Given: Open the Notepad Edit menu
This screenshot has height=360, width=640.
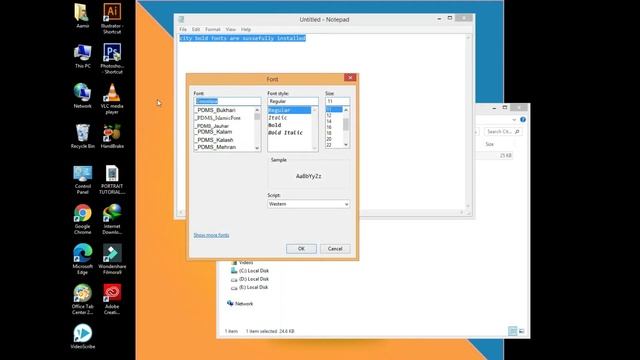Looking at the screenshot, I should 196,29.
